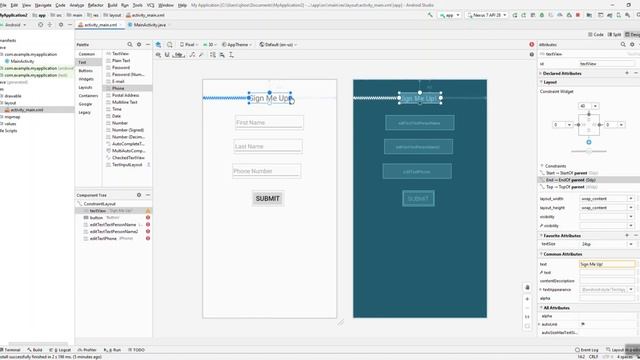640x360 pixels.
Task: Switch editor to Code view
Action: (596, 35)
